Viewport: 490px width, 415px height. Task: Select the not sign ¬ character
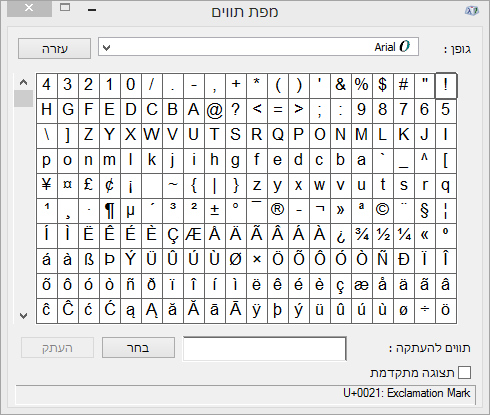[x=320, y=211]
